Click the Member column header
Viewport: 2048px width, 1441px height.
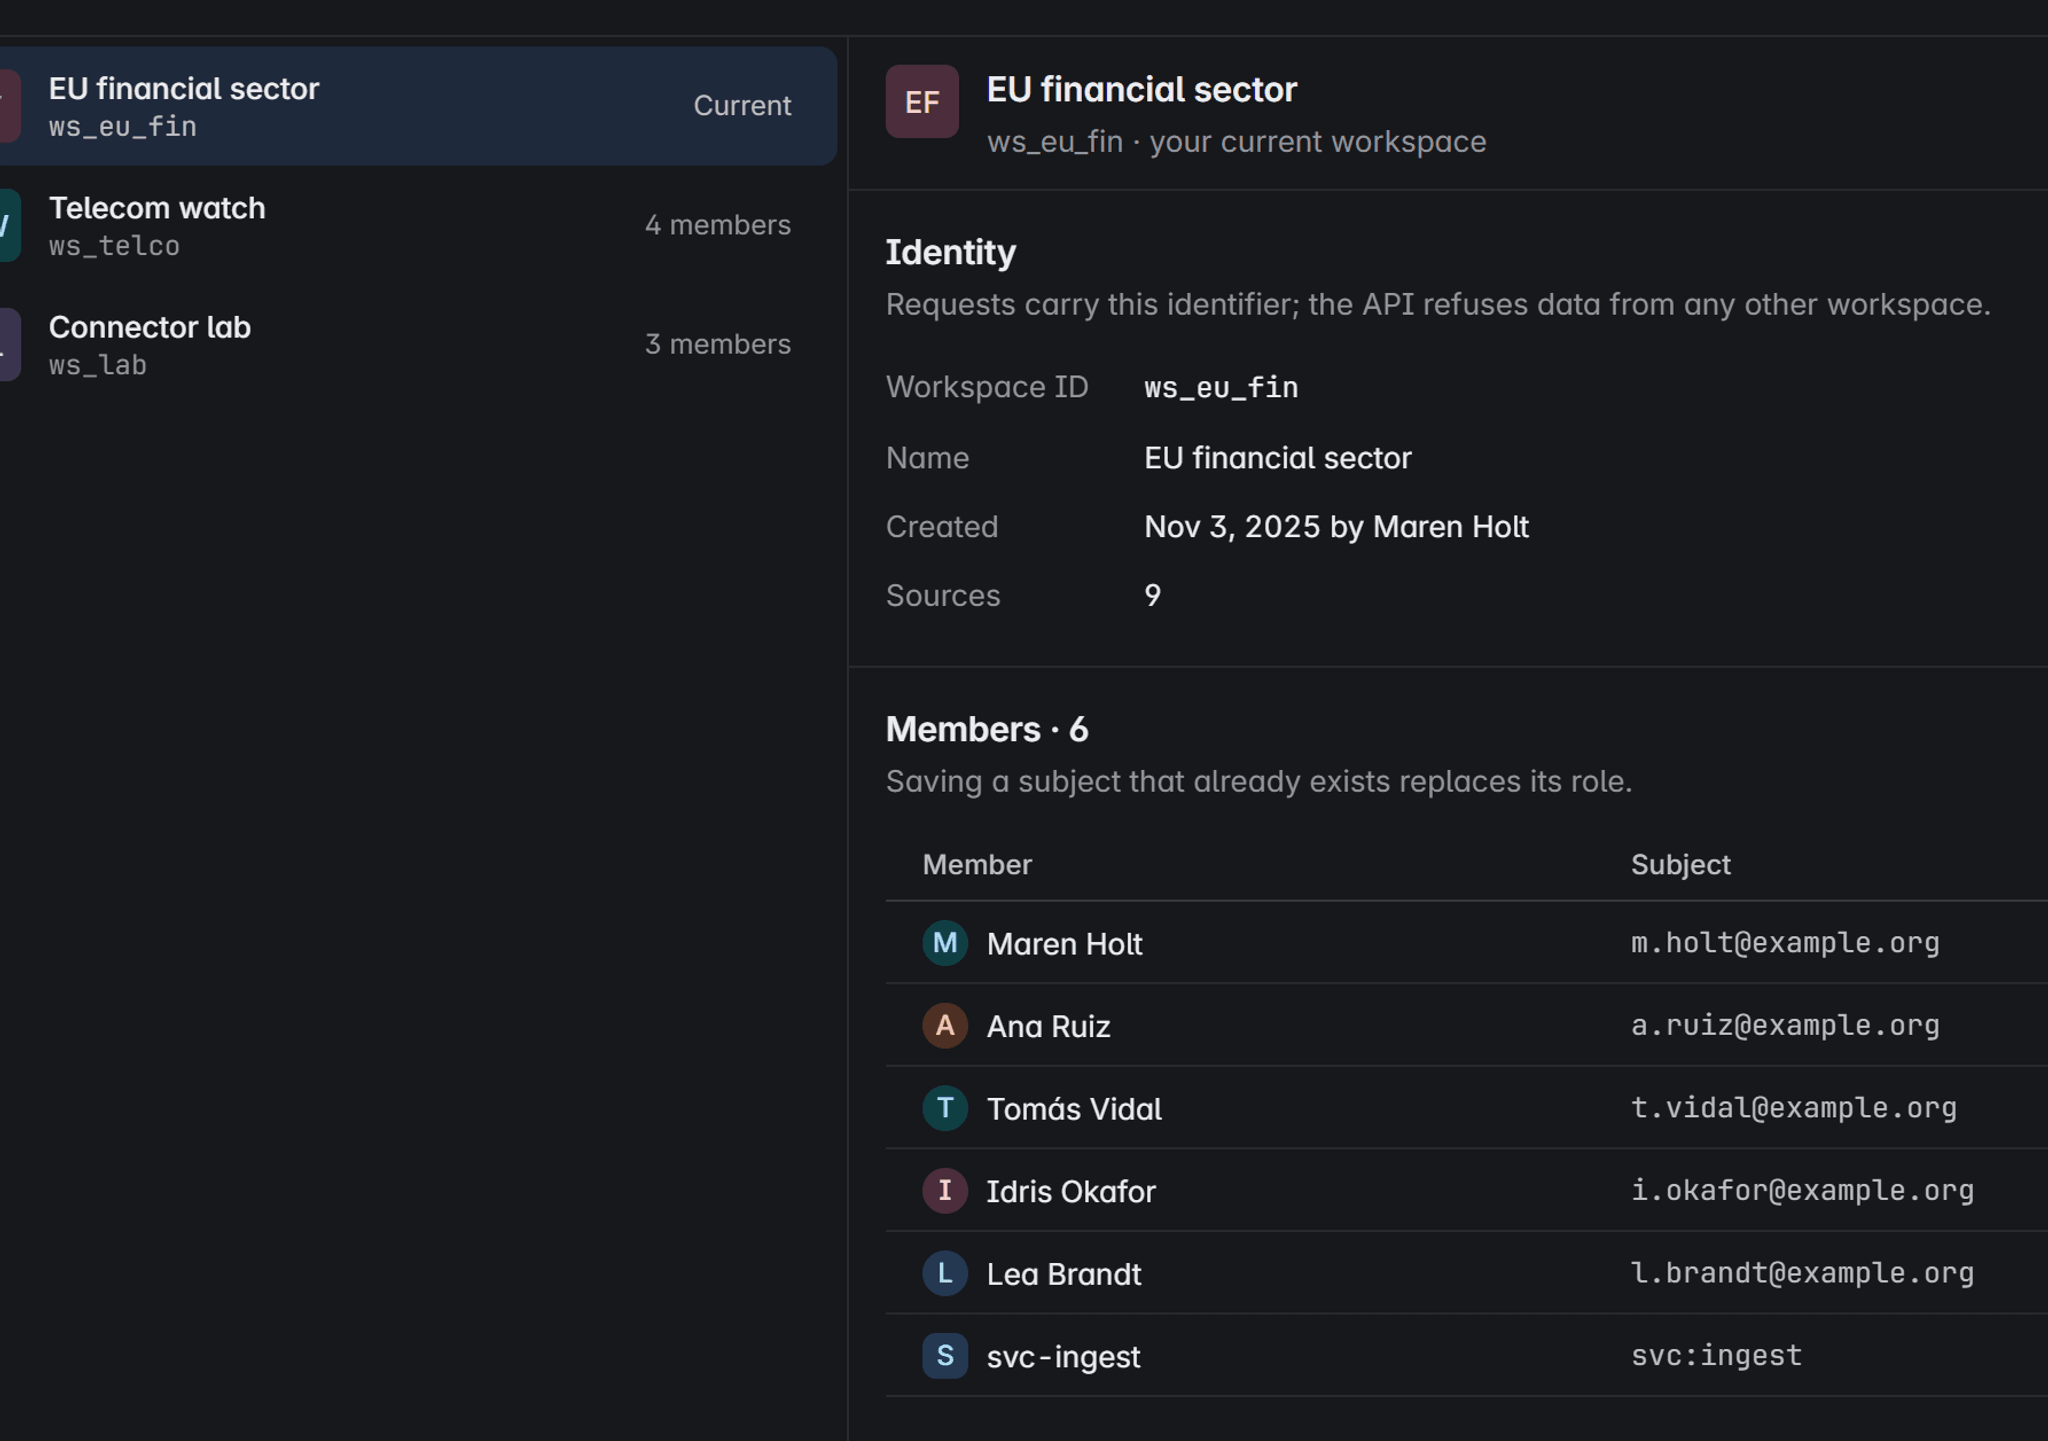click(x=977, y=865)
